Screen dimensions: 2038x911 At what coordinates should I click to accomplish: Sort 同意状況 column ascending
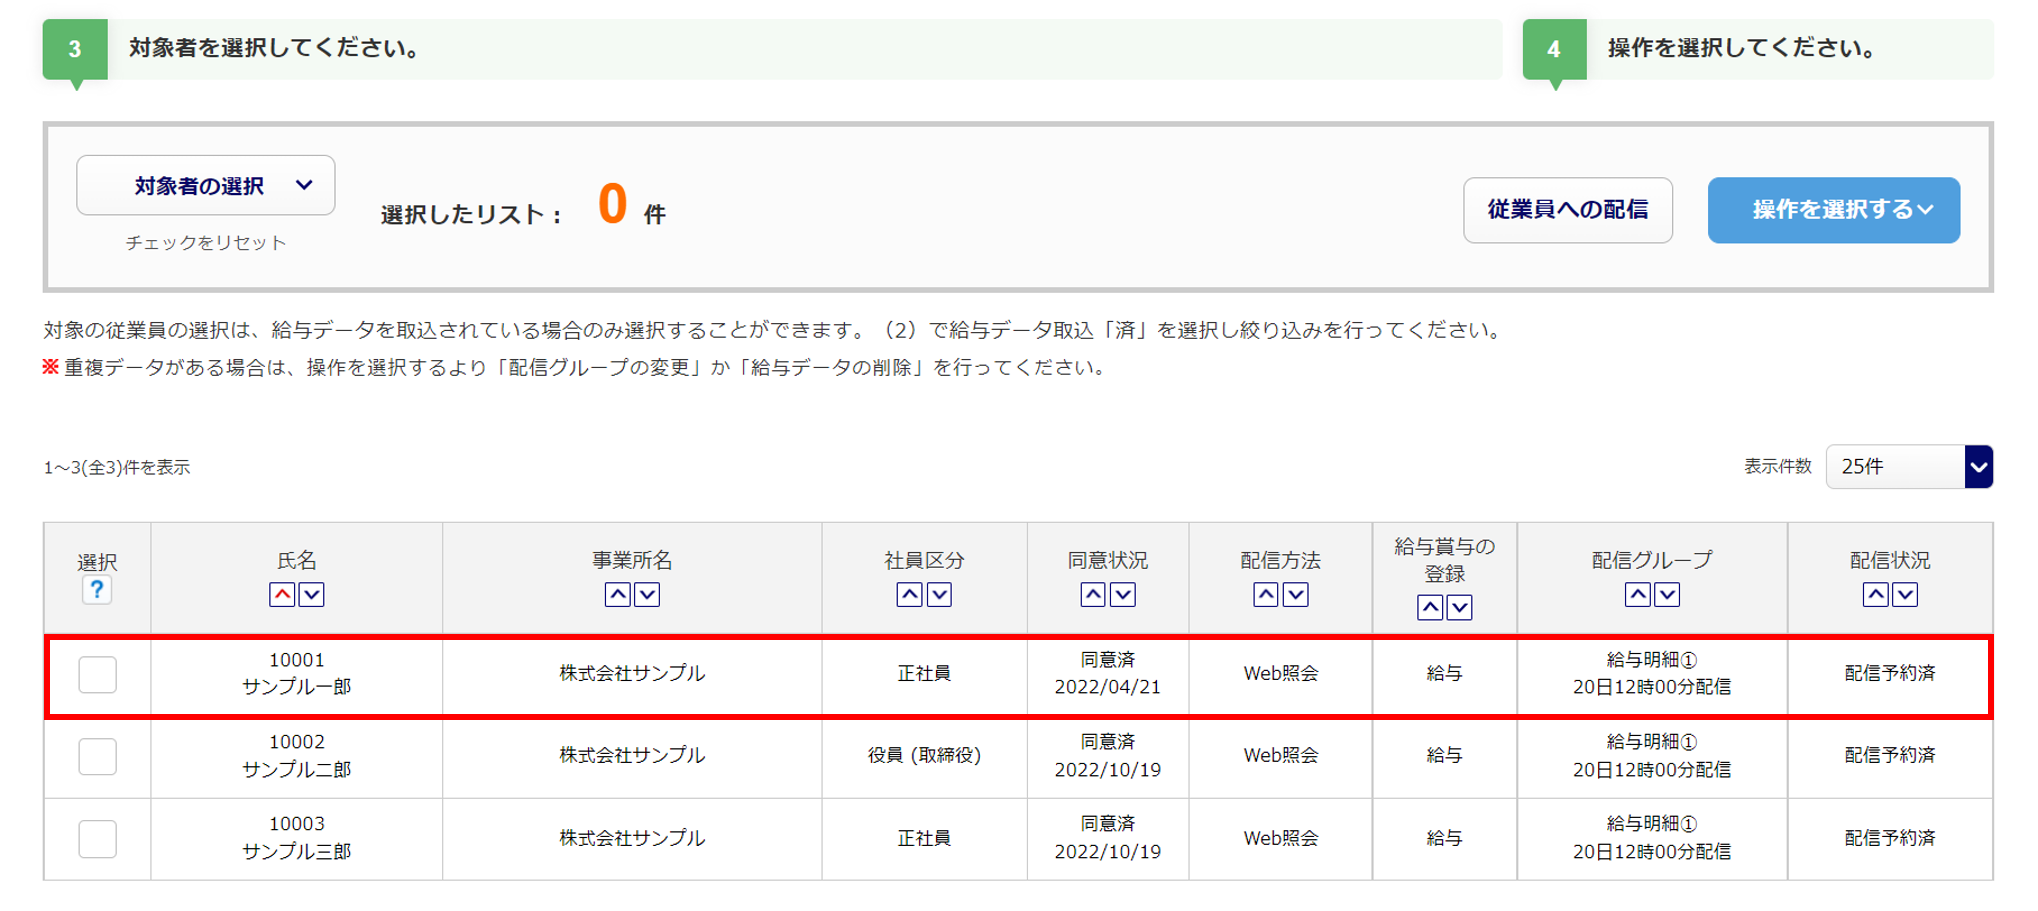coord(1093,595)
